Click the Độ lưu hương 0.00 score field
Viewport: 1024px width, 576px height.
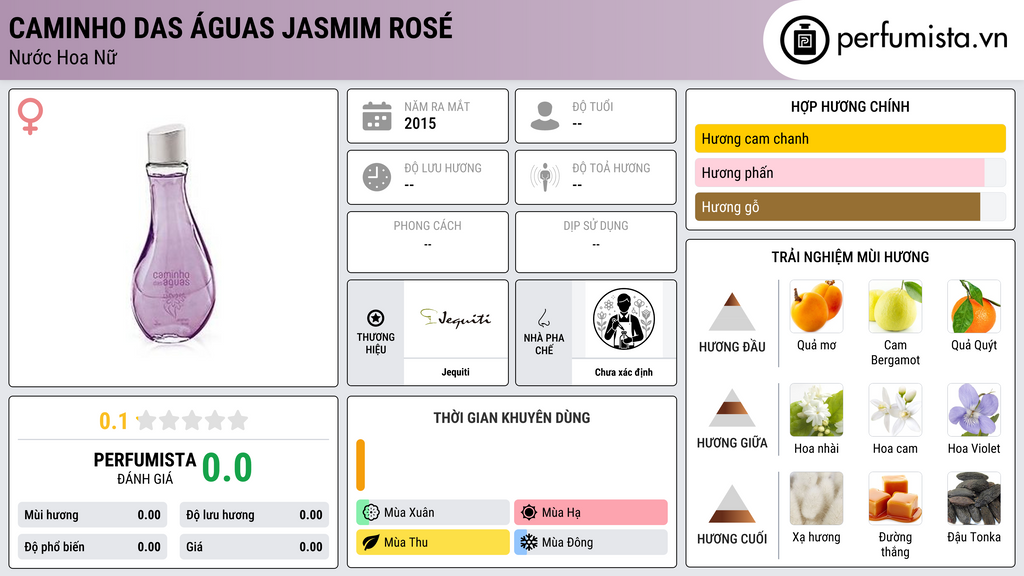coord(254,515)
